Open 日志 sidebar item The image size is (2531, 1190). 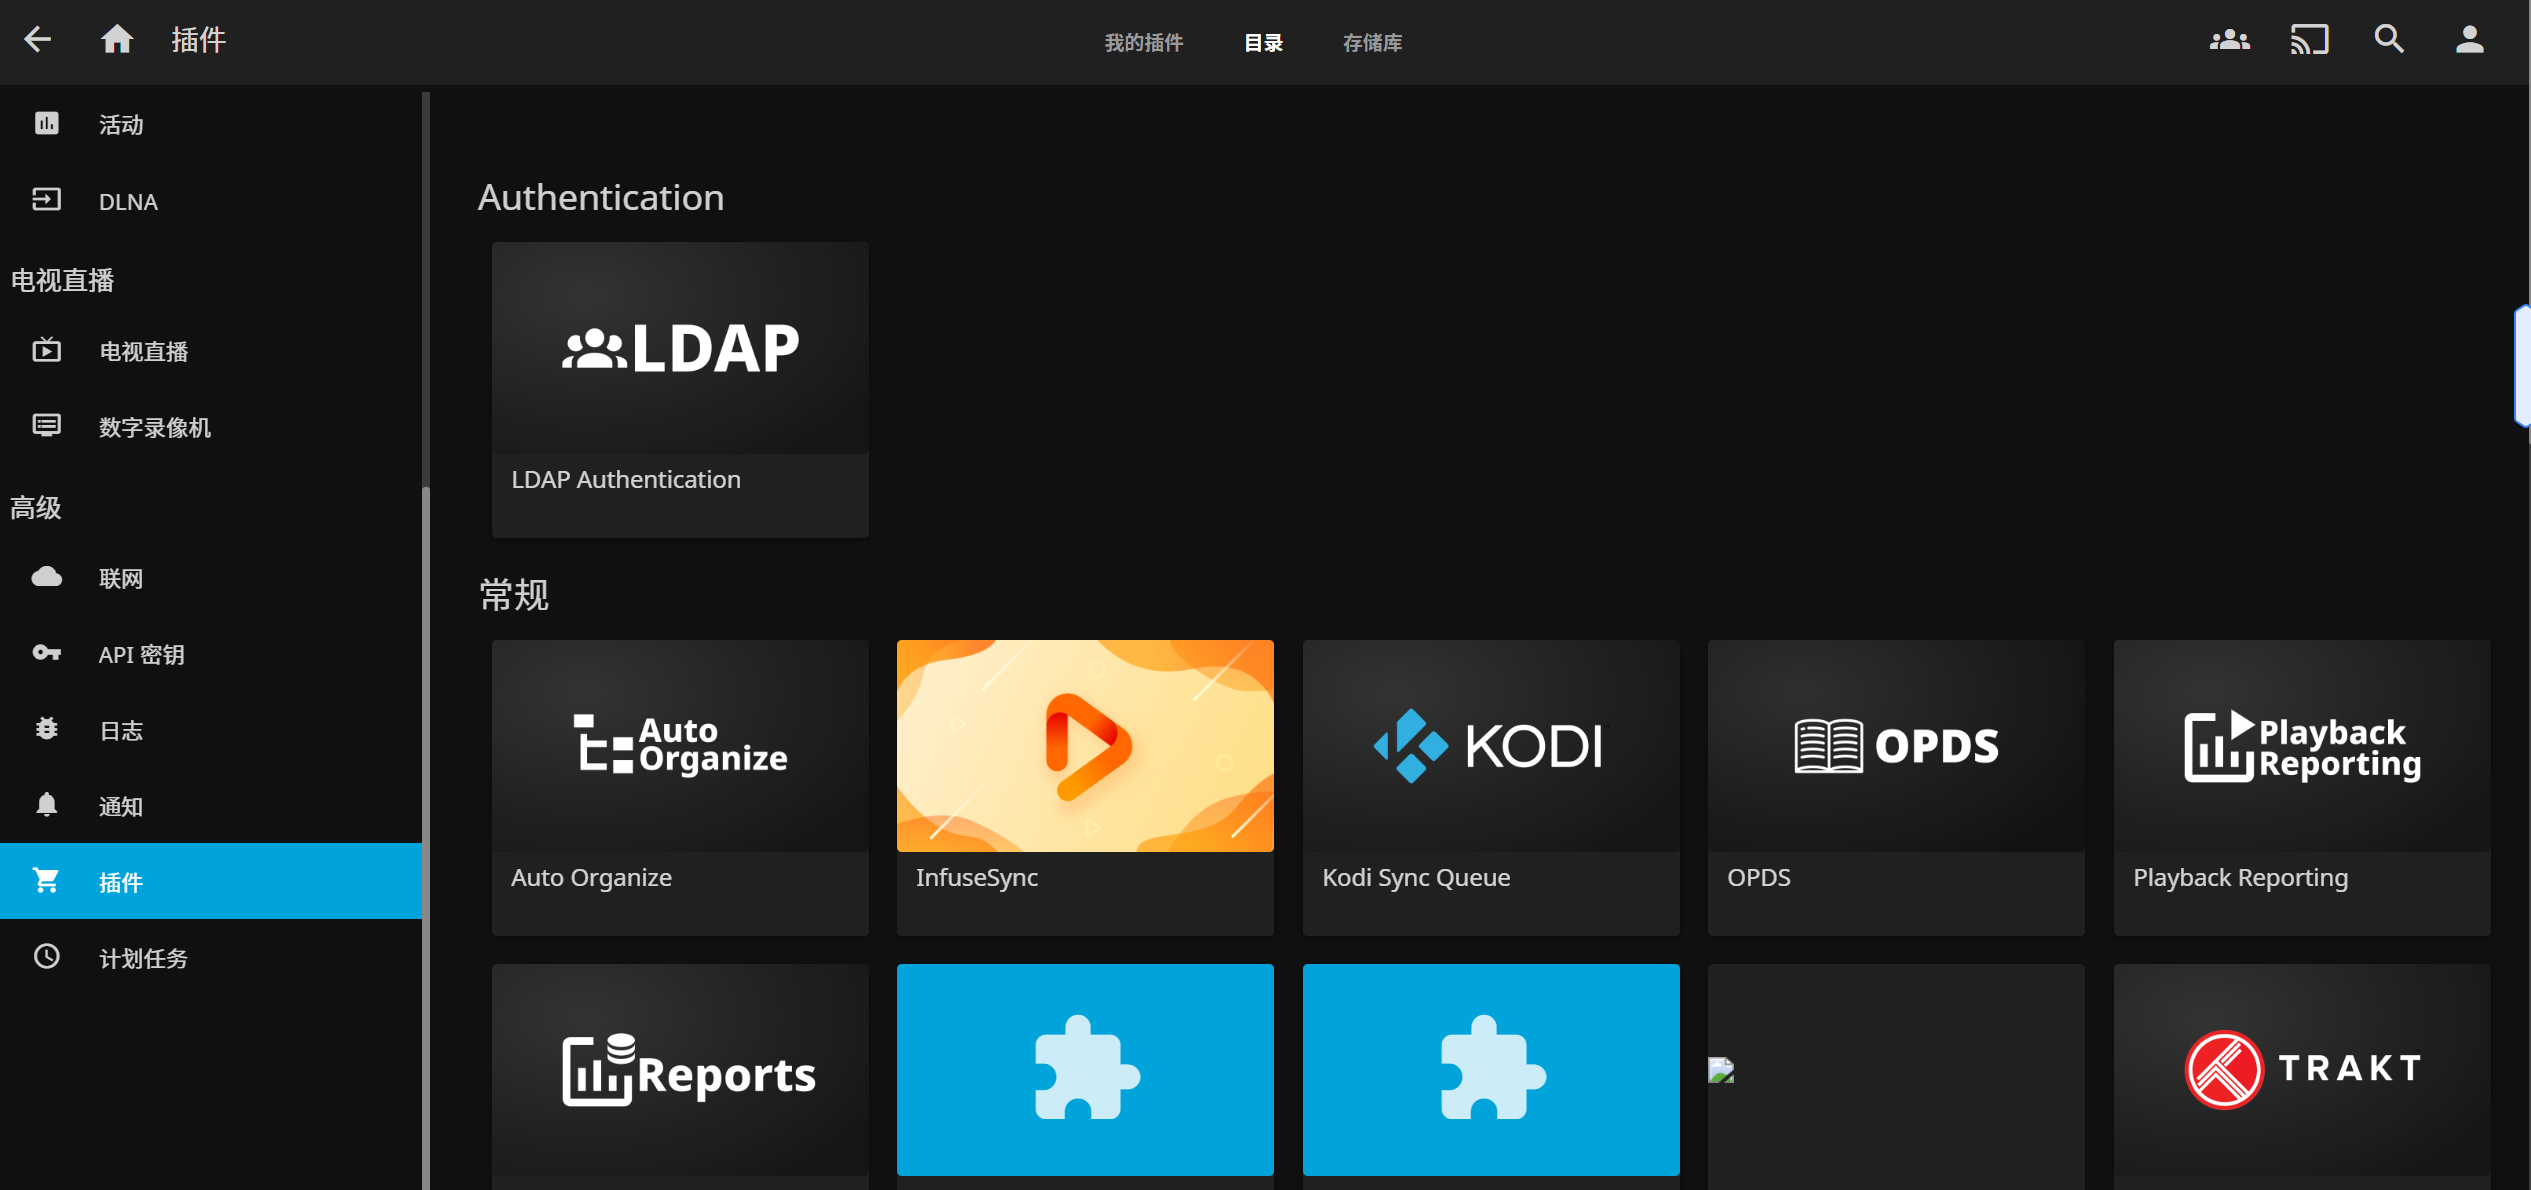point(211,730)
